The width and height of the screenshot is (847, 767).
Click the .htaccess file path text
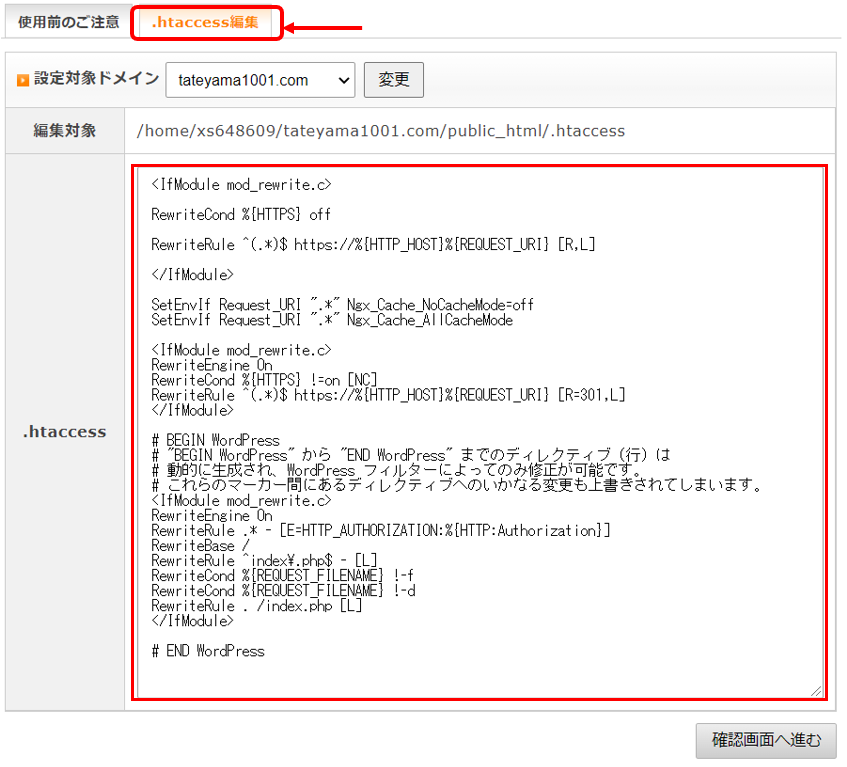tap(380, 131)
